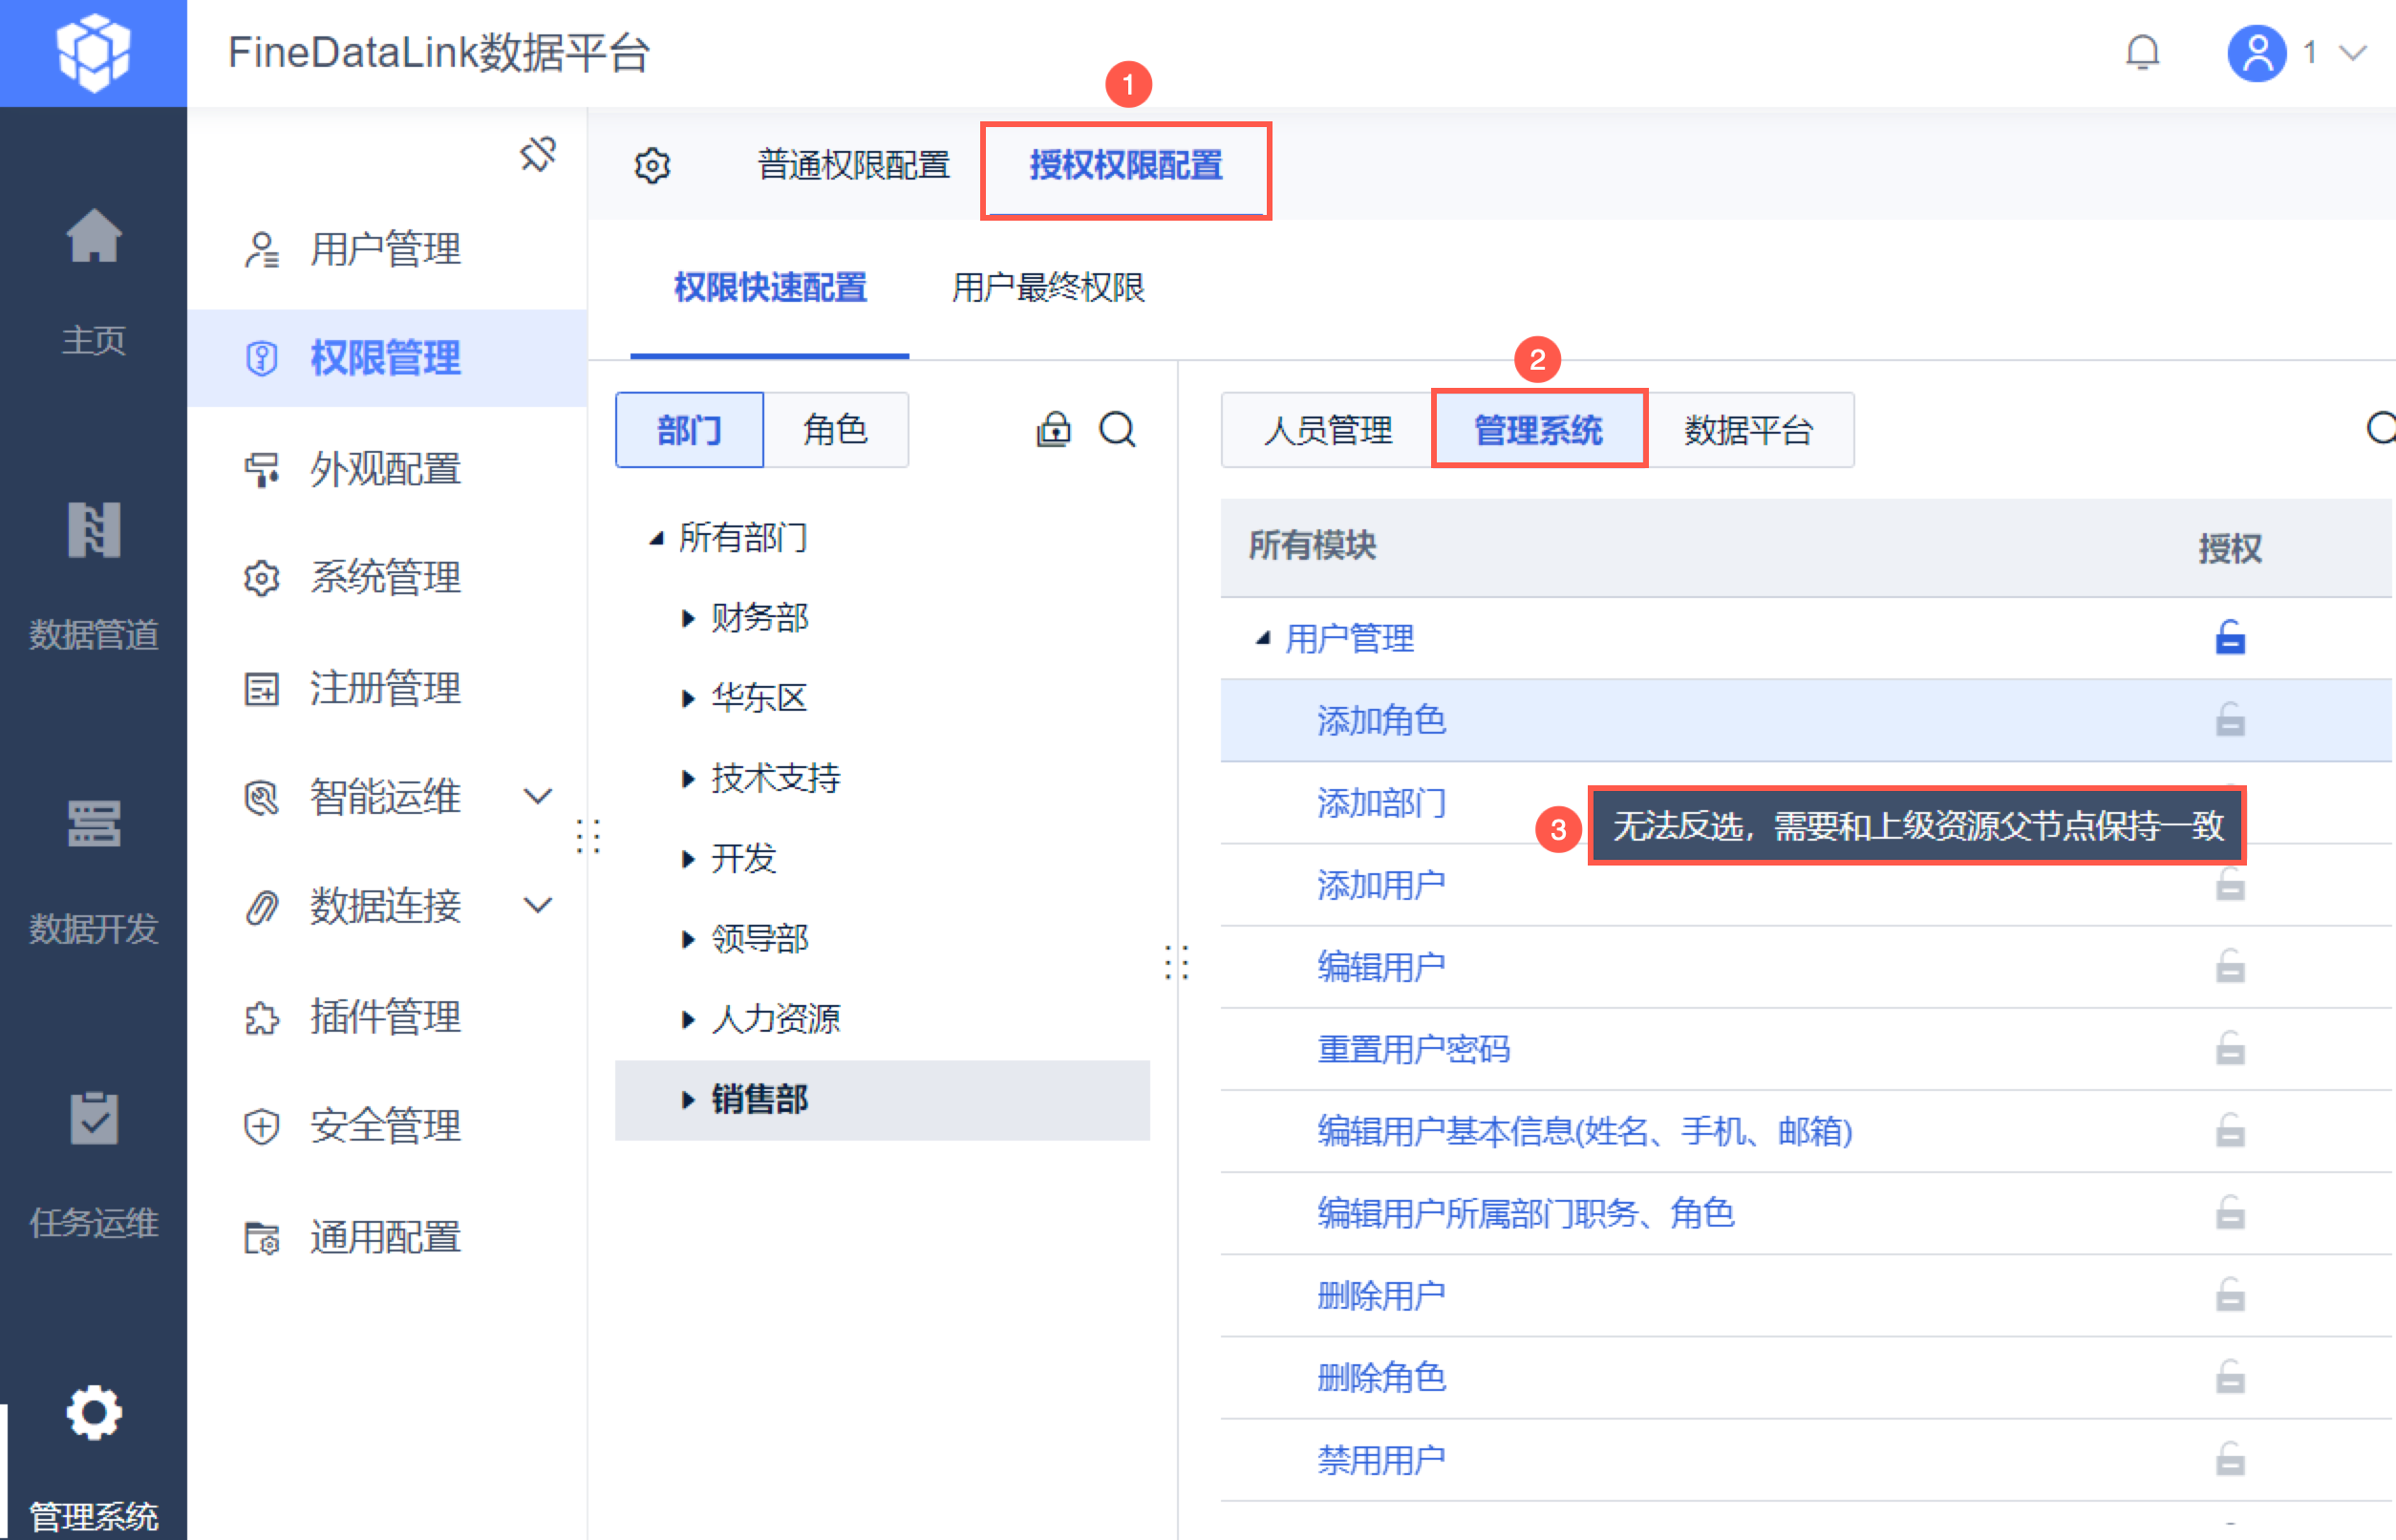The width and height of the screenshot is (2396, 1540).
Task: Click the pin sidebar icon
Action: click(x=538, y=155)
